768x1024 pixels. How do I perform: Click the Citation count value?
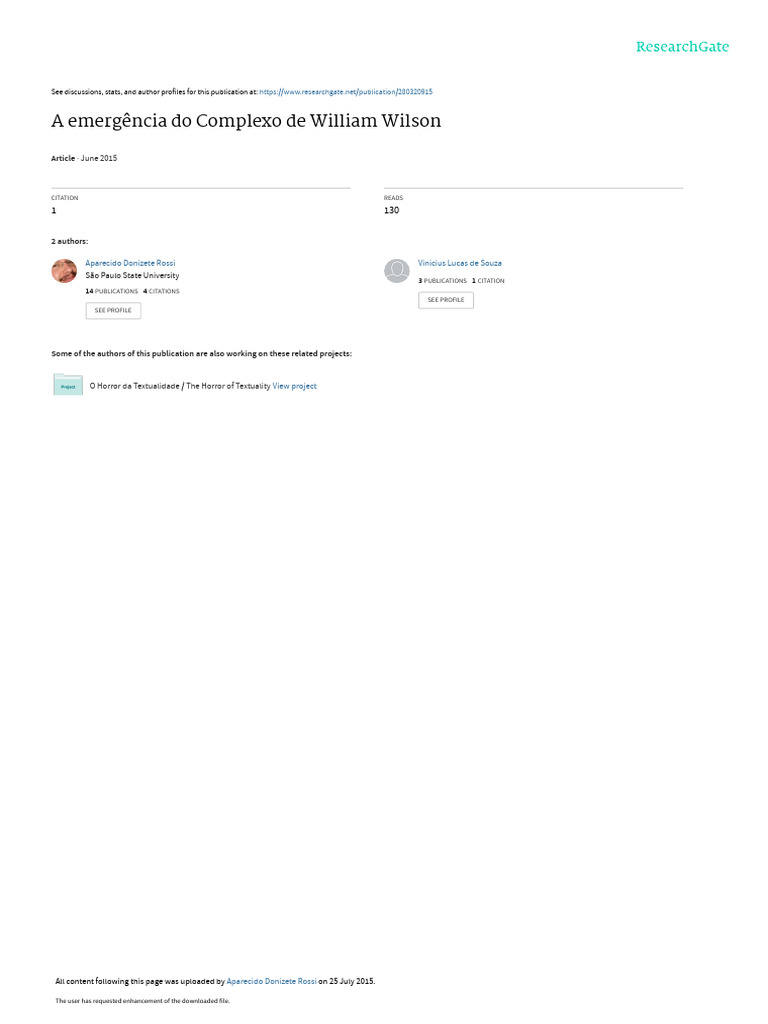click(x=54, y=210)
